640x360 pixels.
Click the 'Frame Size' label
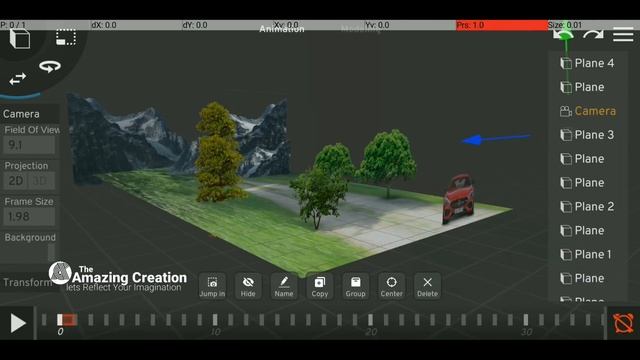coord(29,202)
